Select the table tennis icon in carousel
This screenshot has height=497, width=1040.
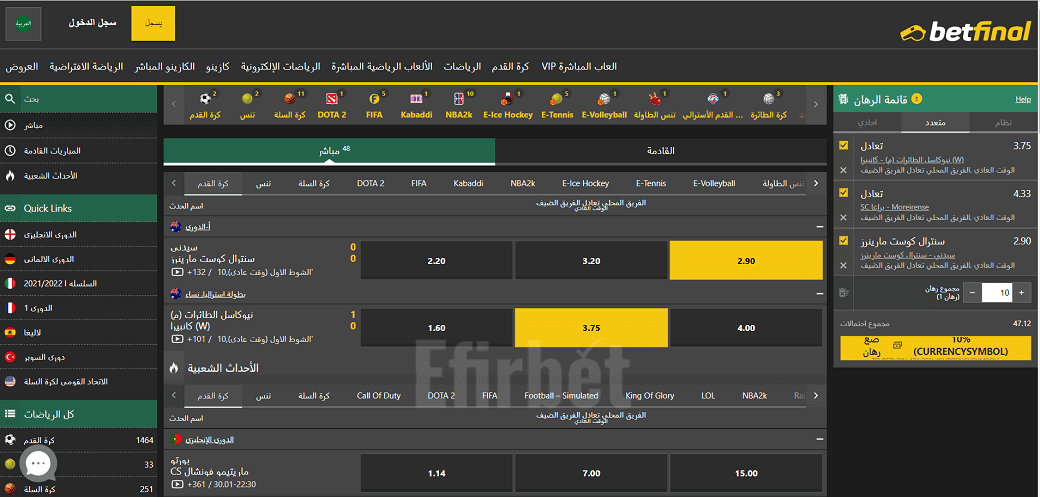coord(653,99)
